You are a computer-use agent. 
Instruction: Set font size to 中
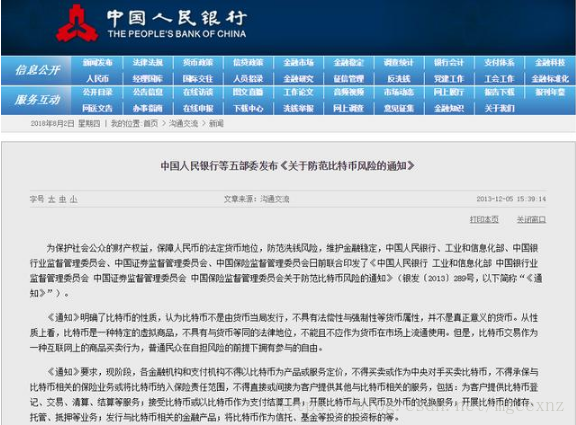pos(63,199)
